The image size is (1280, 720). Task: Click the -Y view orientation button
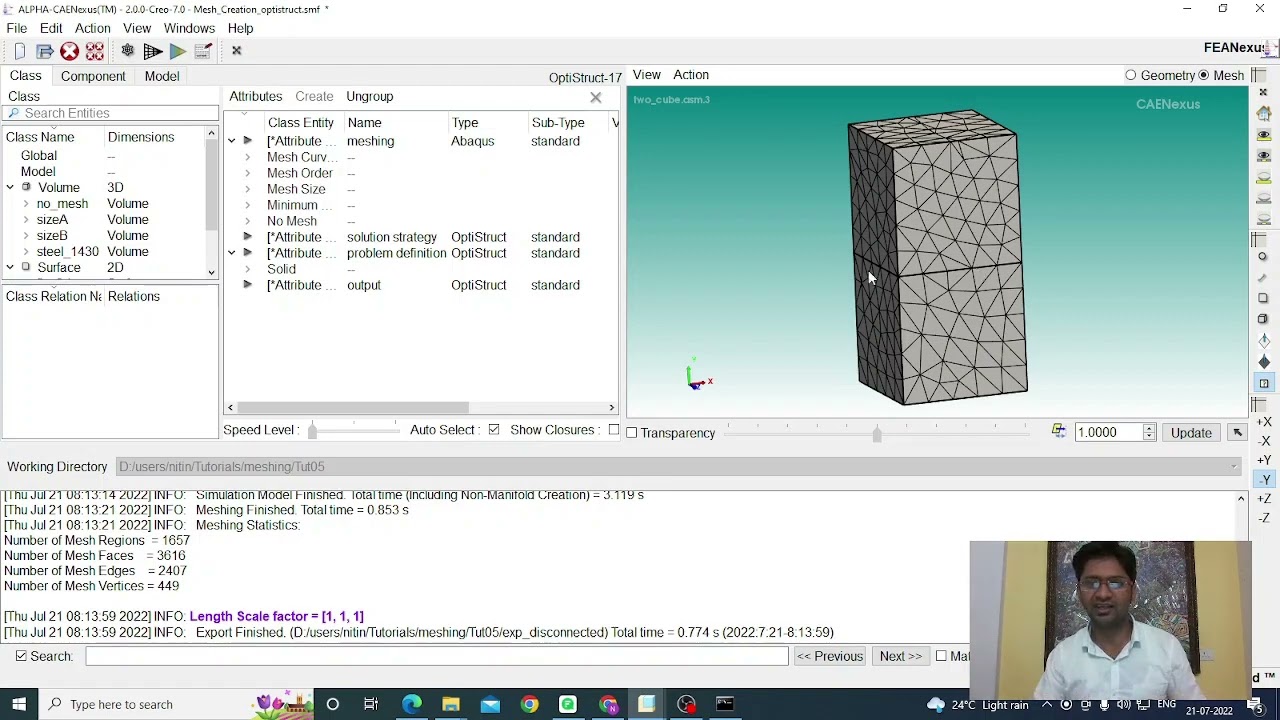point(1264,479)
